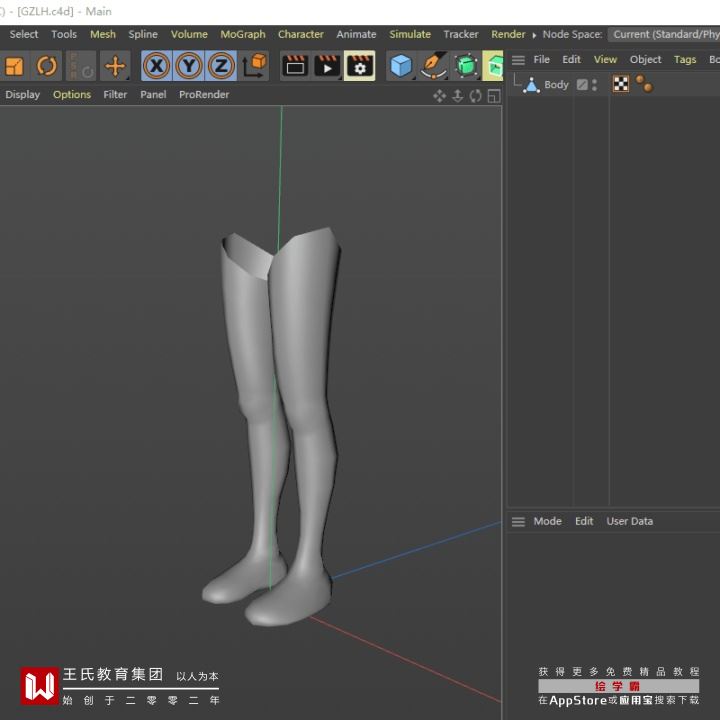The image size is (720, 720).
Task: Click the viewport zoom camera icon
Action: coord(457,96)
